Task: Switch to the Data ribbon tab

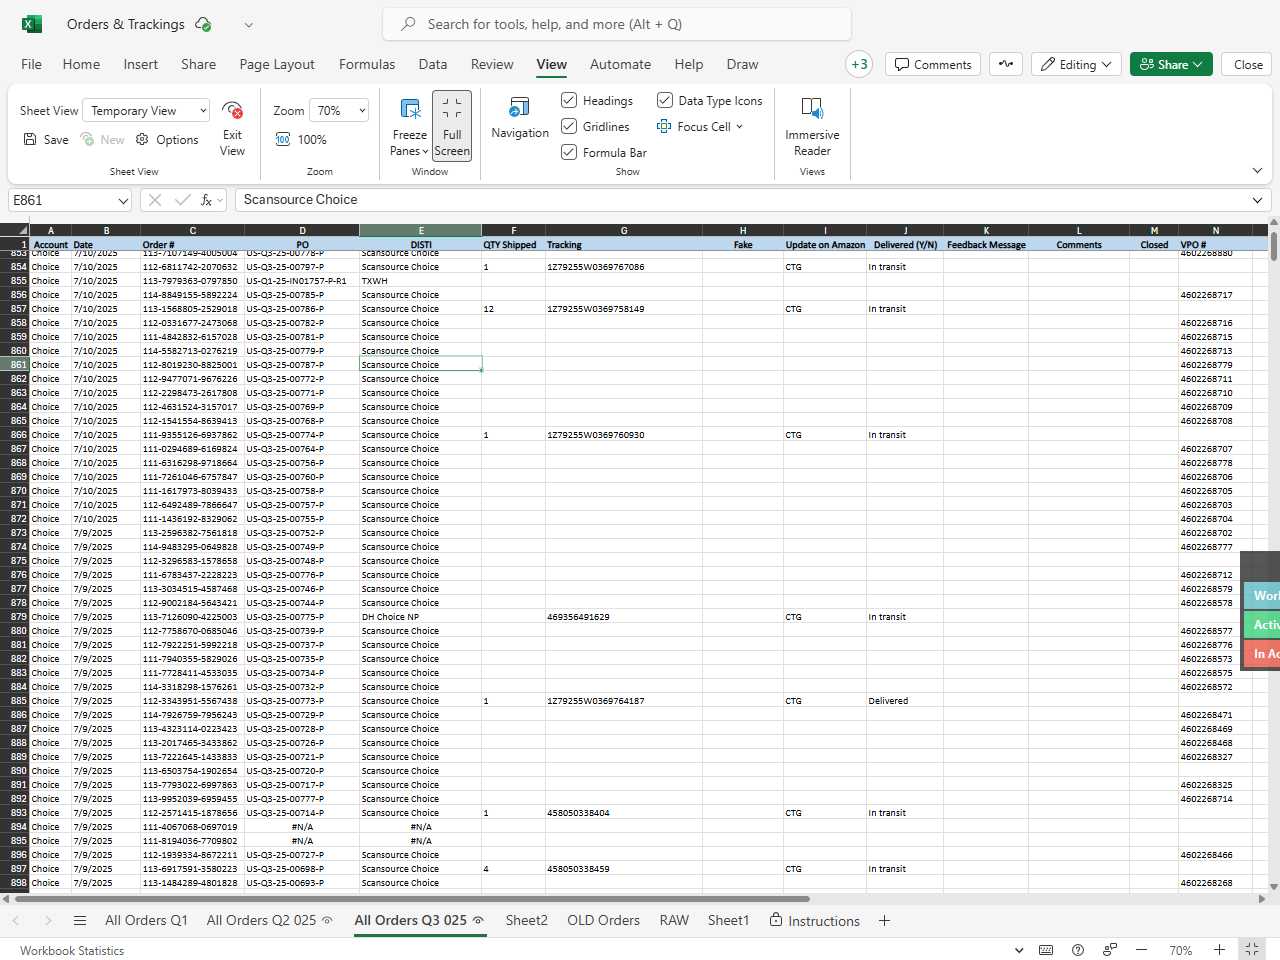Action: (433, 64)
